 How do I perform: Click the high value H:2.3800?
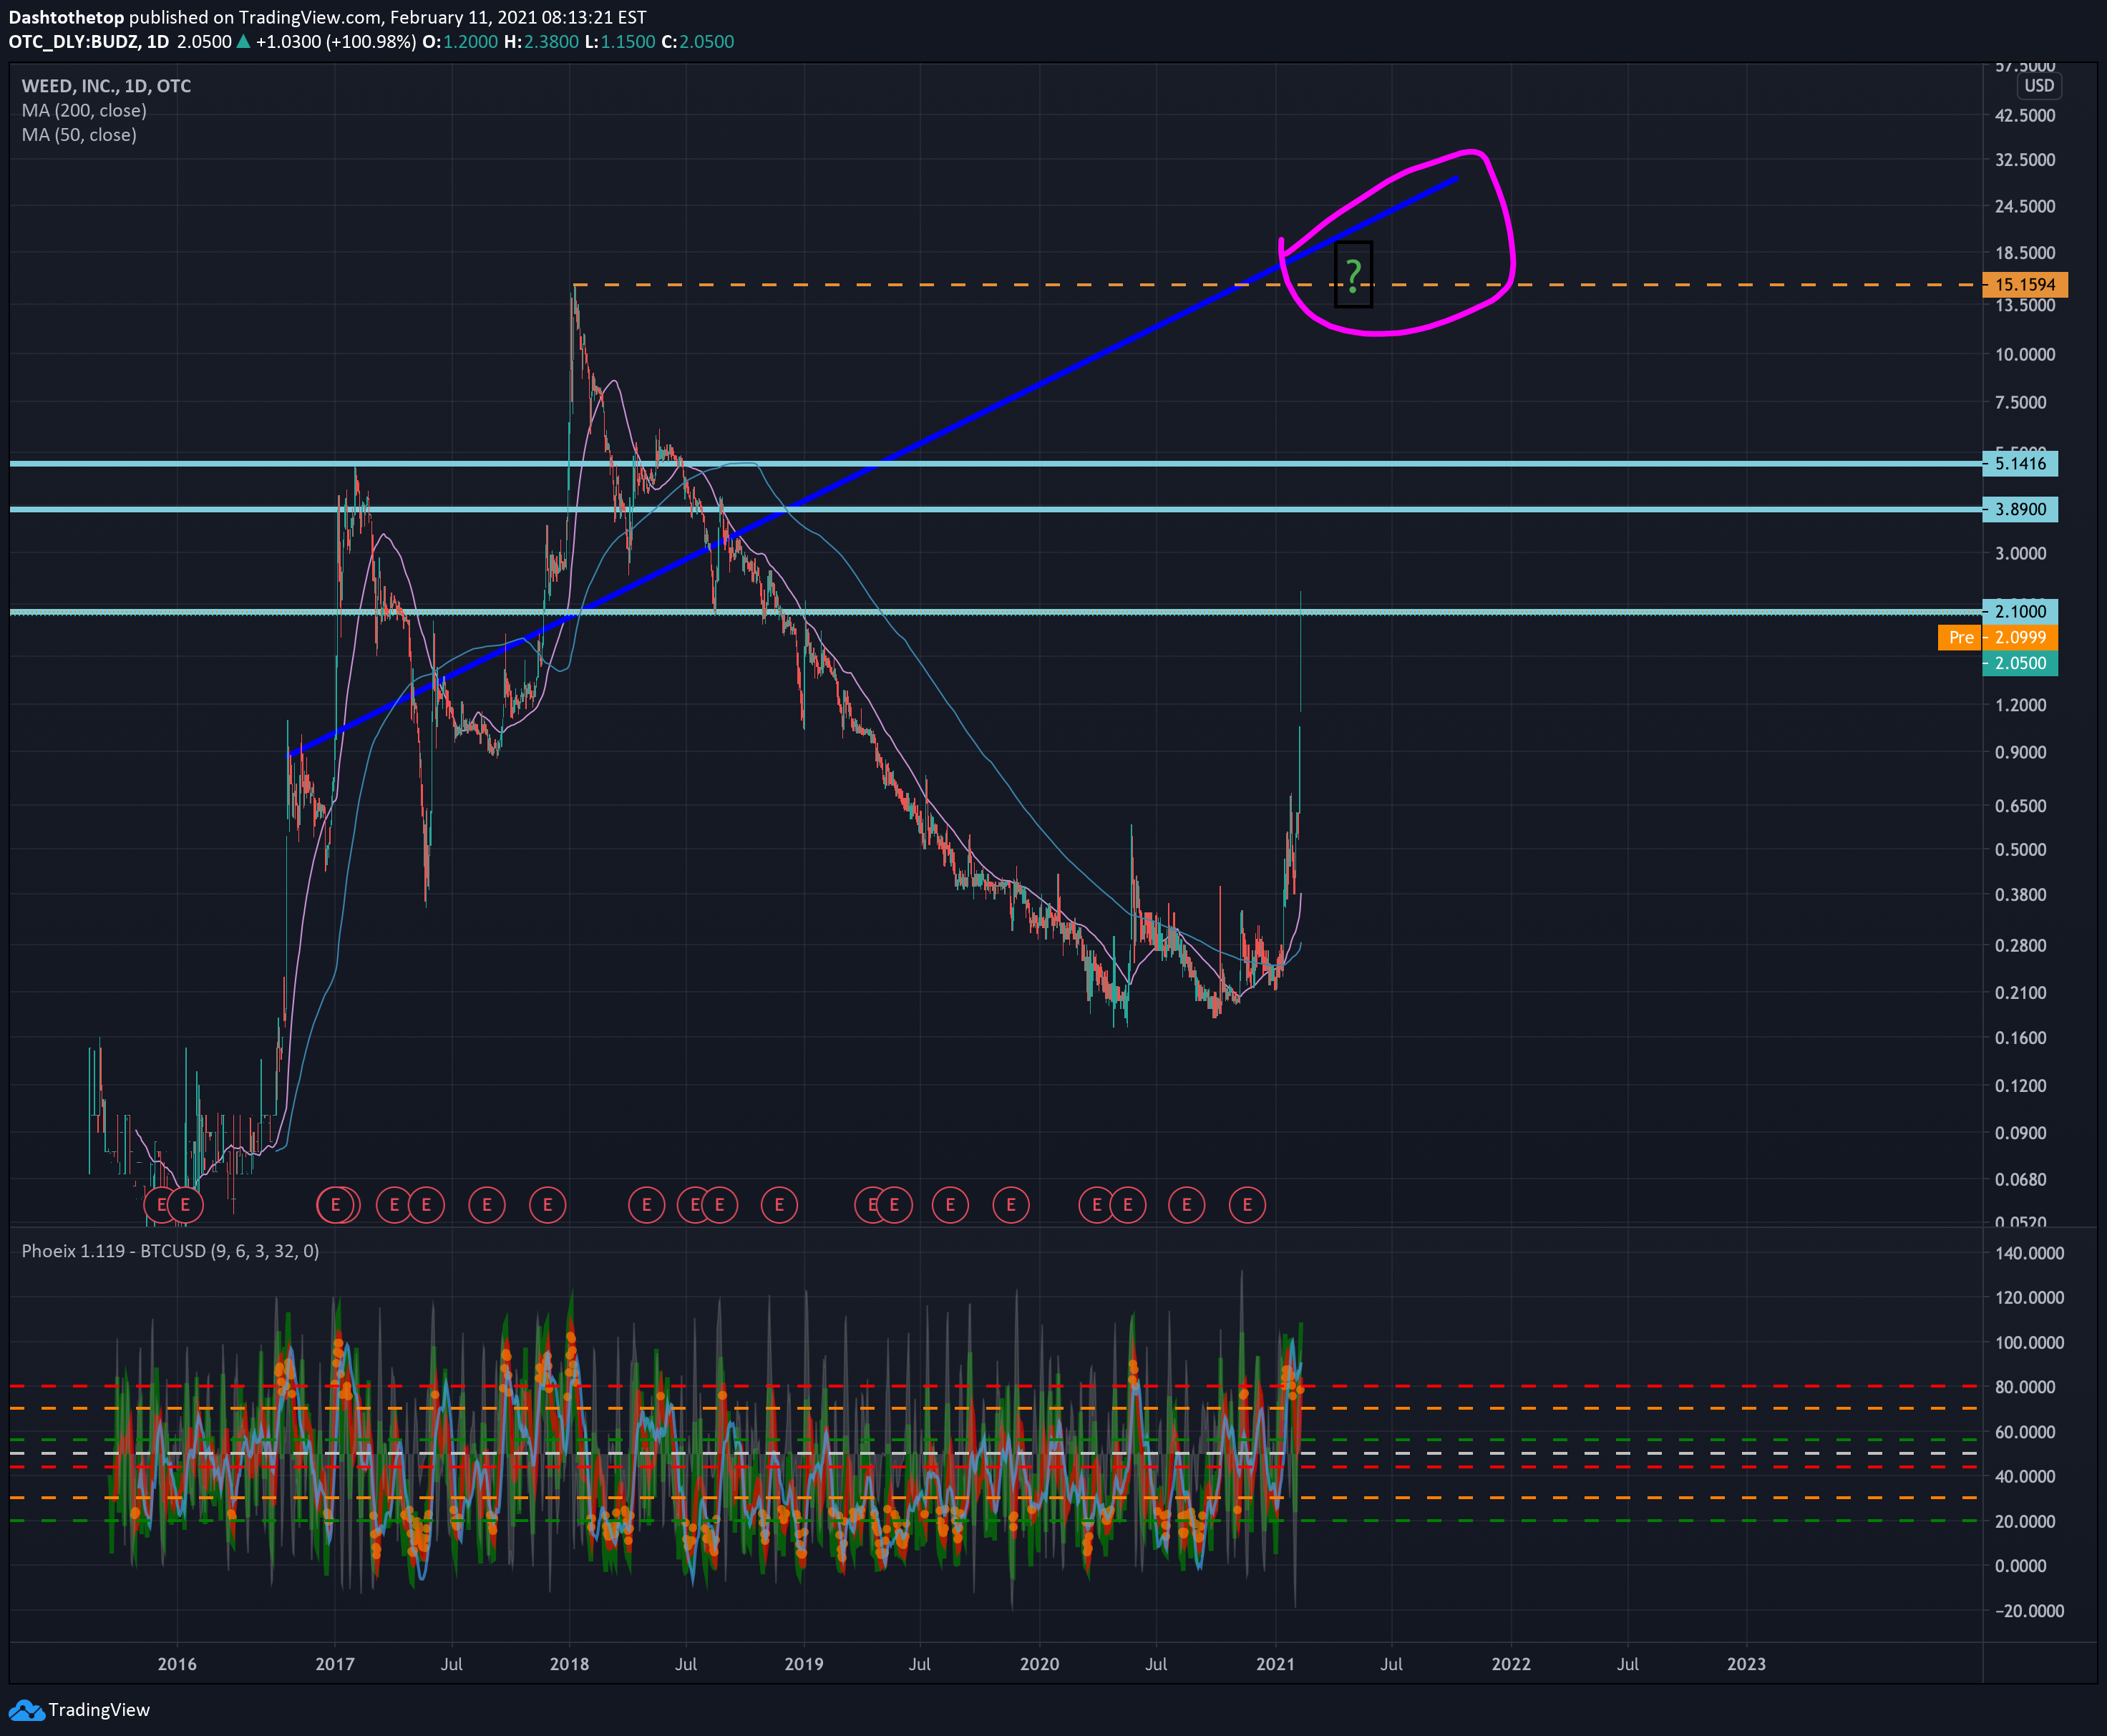coord(541,42)
